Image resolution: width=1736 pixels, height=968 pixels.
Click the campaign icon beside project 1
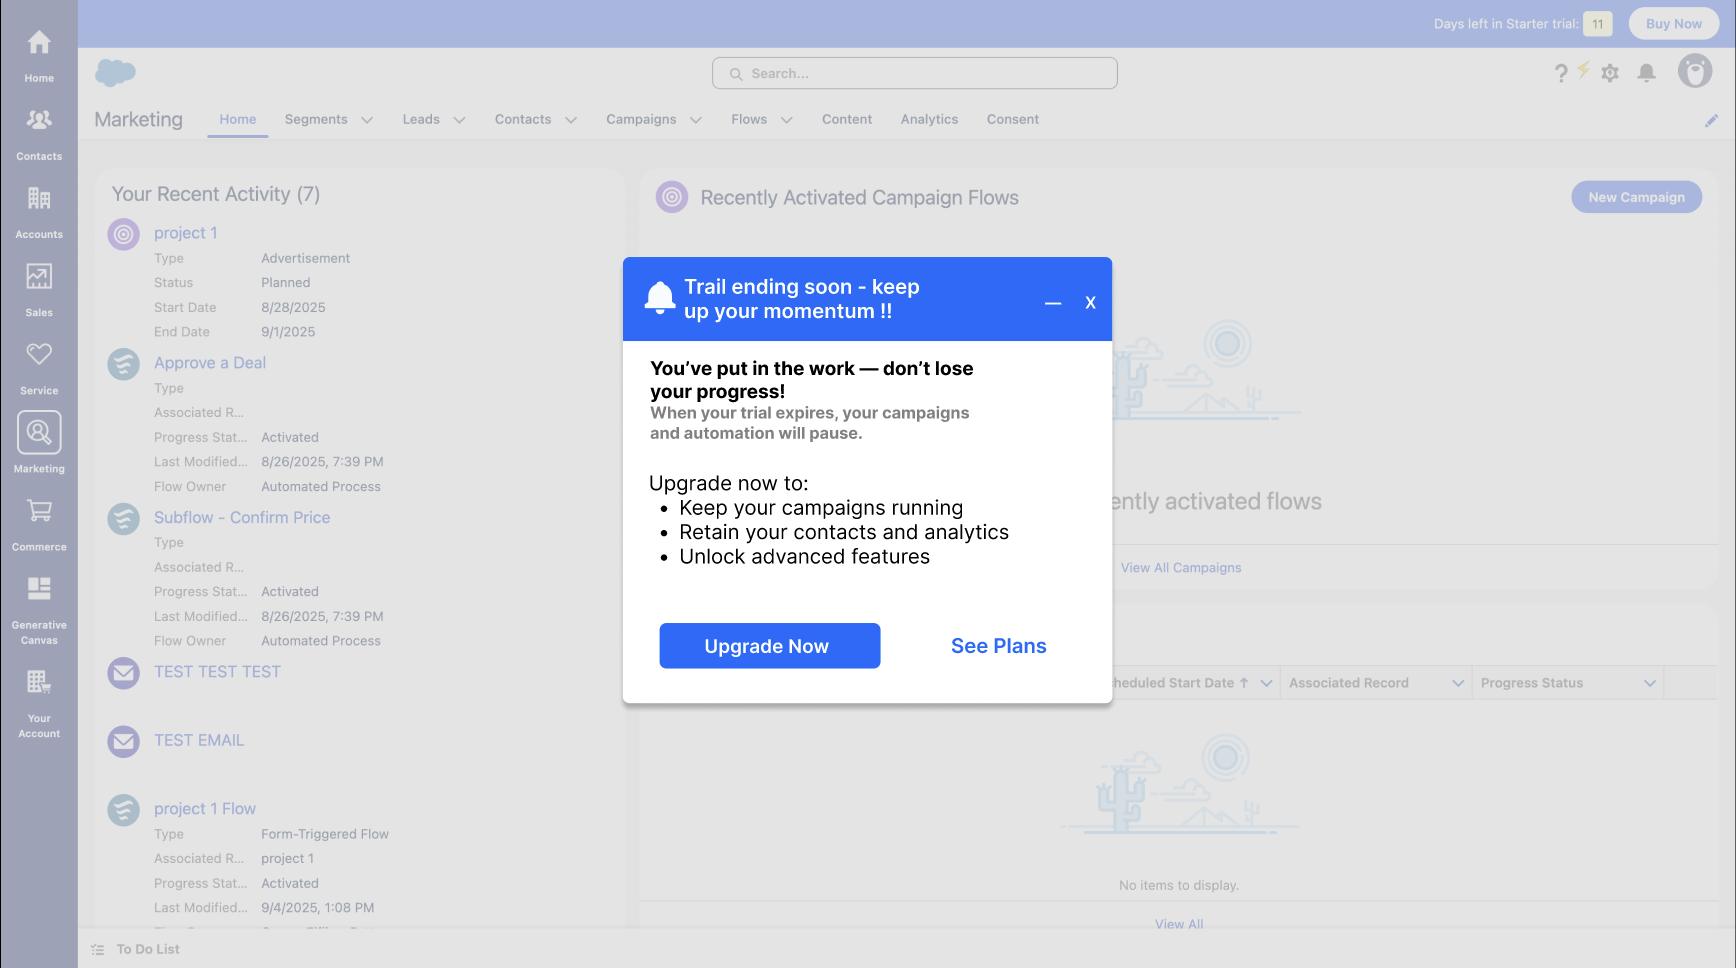click(x=123, y=234)
